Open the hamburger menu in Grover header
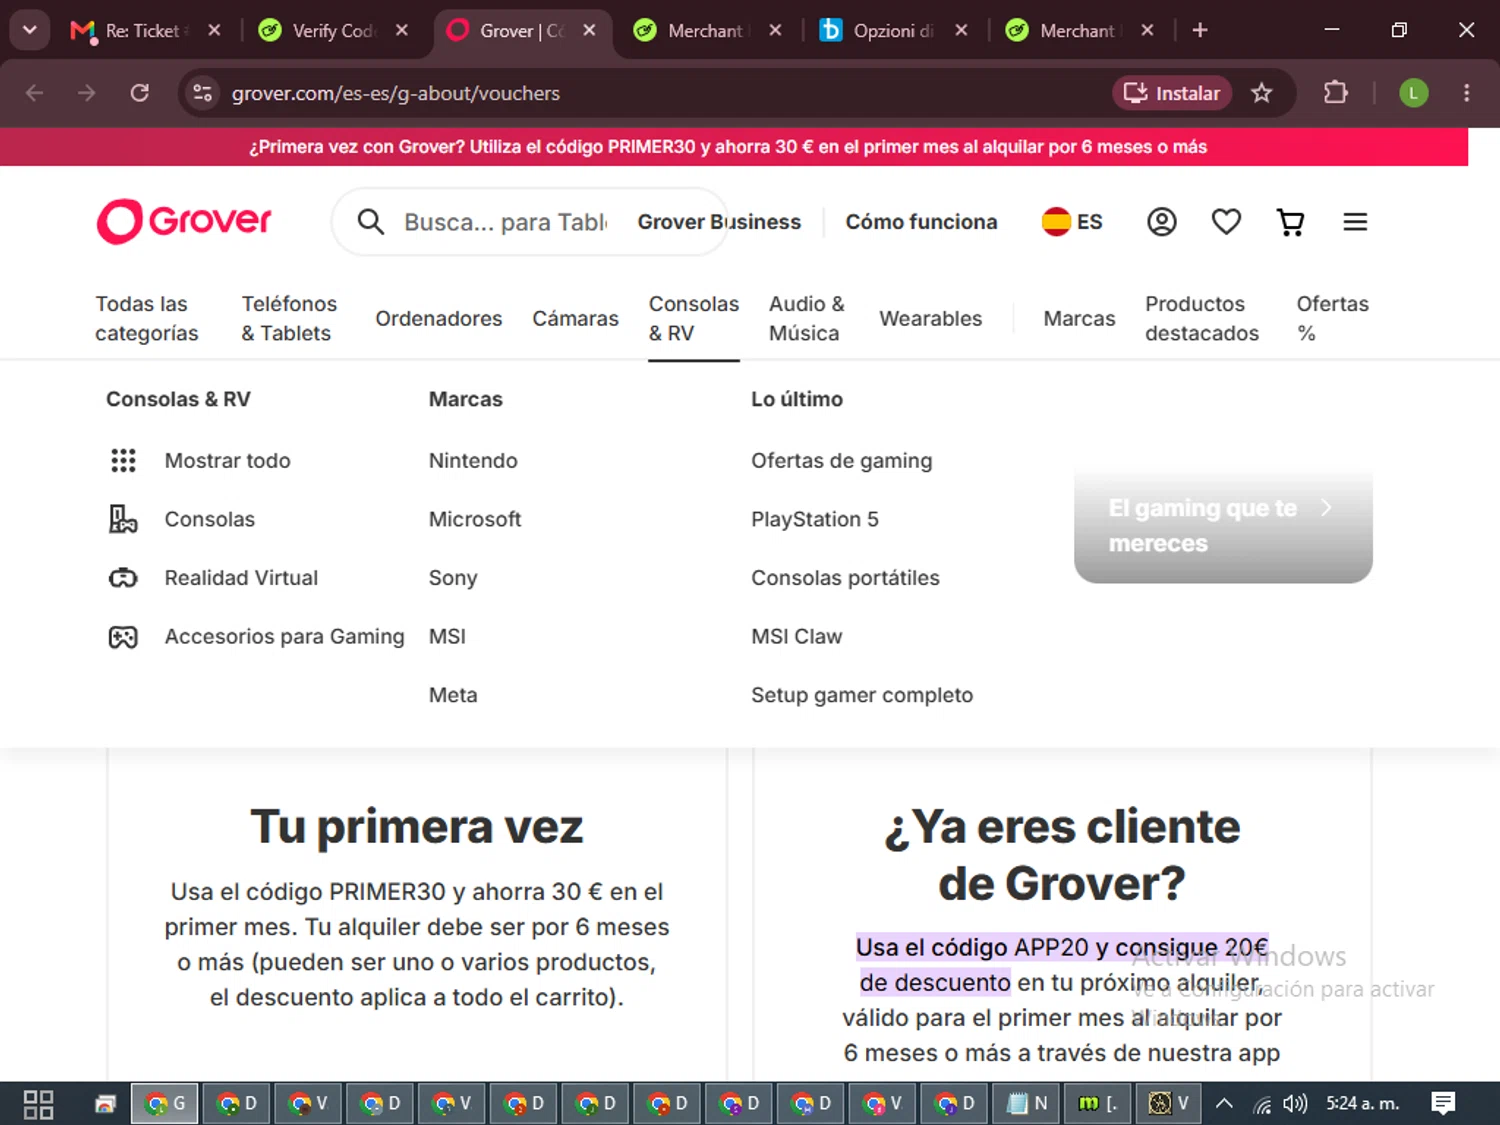 click(x=1355, y=222)
